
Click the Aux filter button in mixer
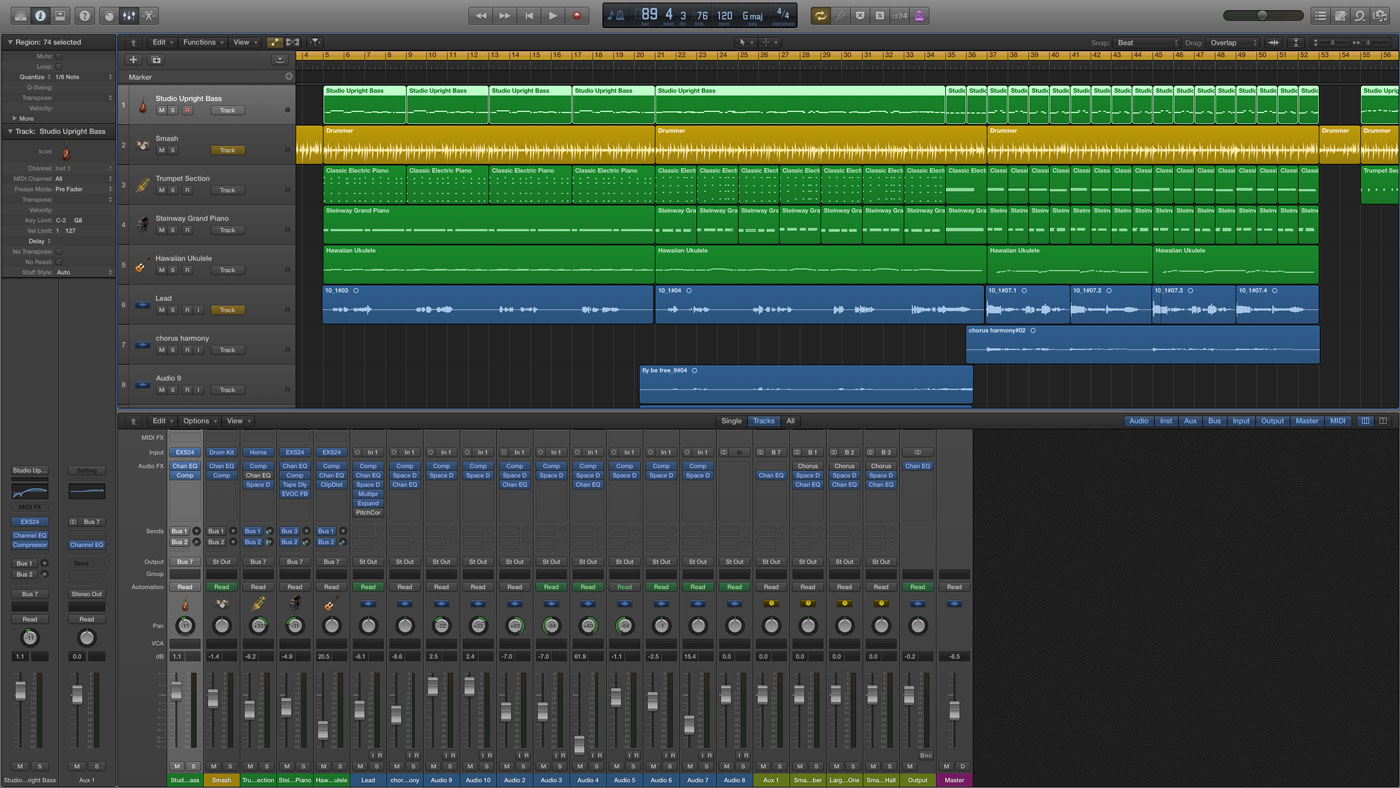tap(1190, 421)
